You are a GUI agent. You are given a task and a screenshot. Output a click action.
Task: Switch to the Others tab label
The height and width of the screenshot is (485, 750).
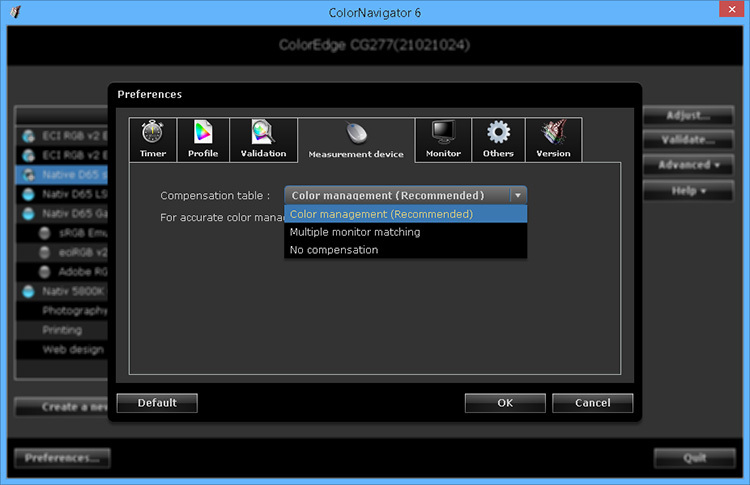(x=498, y=154)
